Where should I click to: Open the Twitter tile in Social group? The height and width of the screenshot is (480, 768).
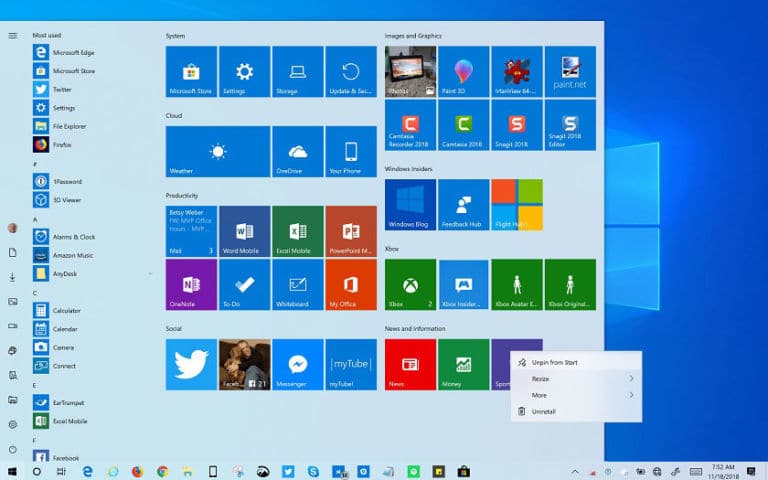click(191, 364)
